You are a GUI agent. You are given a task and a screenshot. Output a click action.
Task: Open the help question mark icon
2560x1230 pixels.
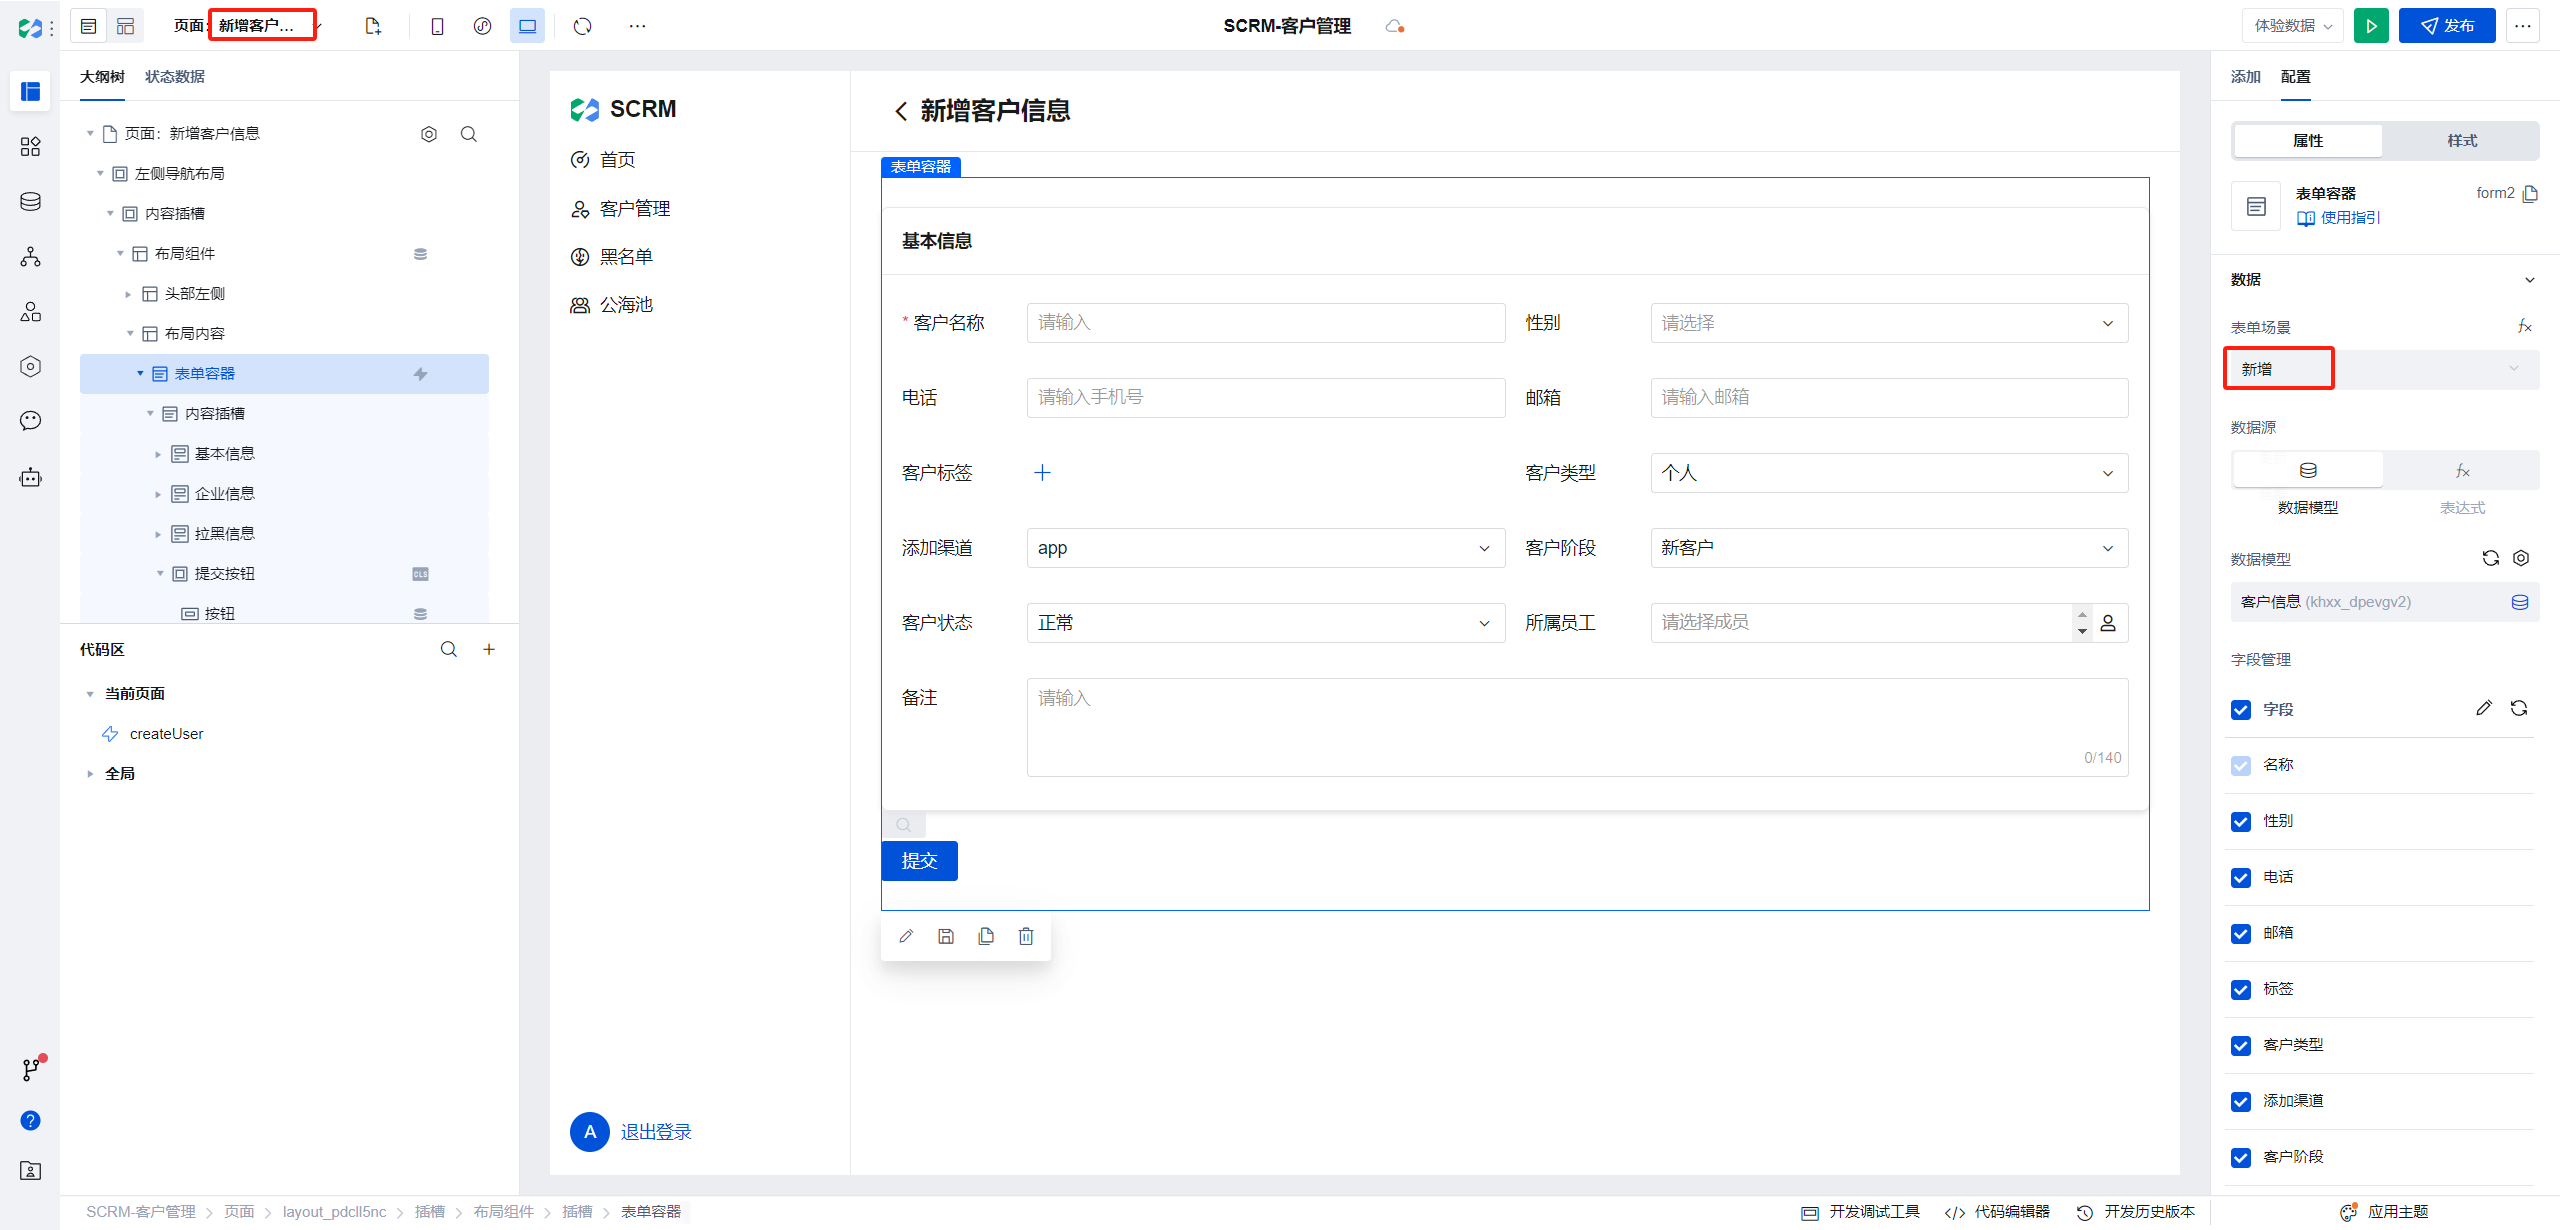pos(31,1120)
